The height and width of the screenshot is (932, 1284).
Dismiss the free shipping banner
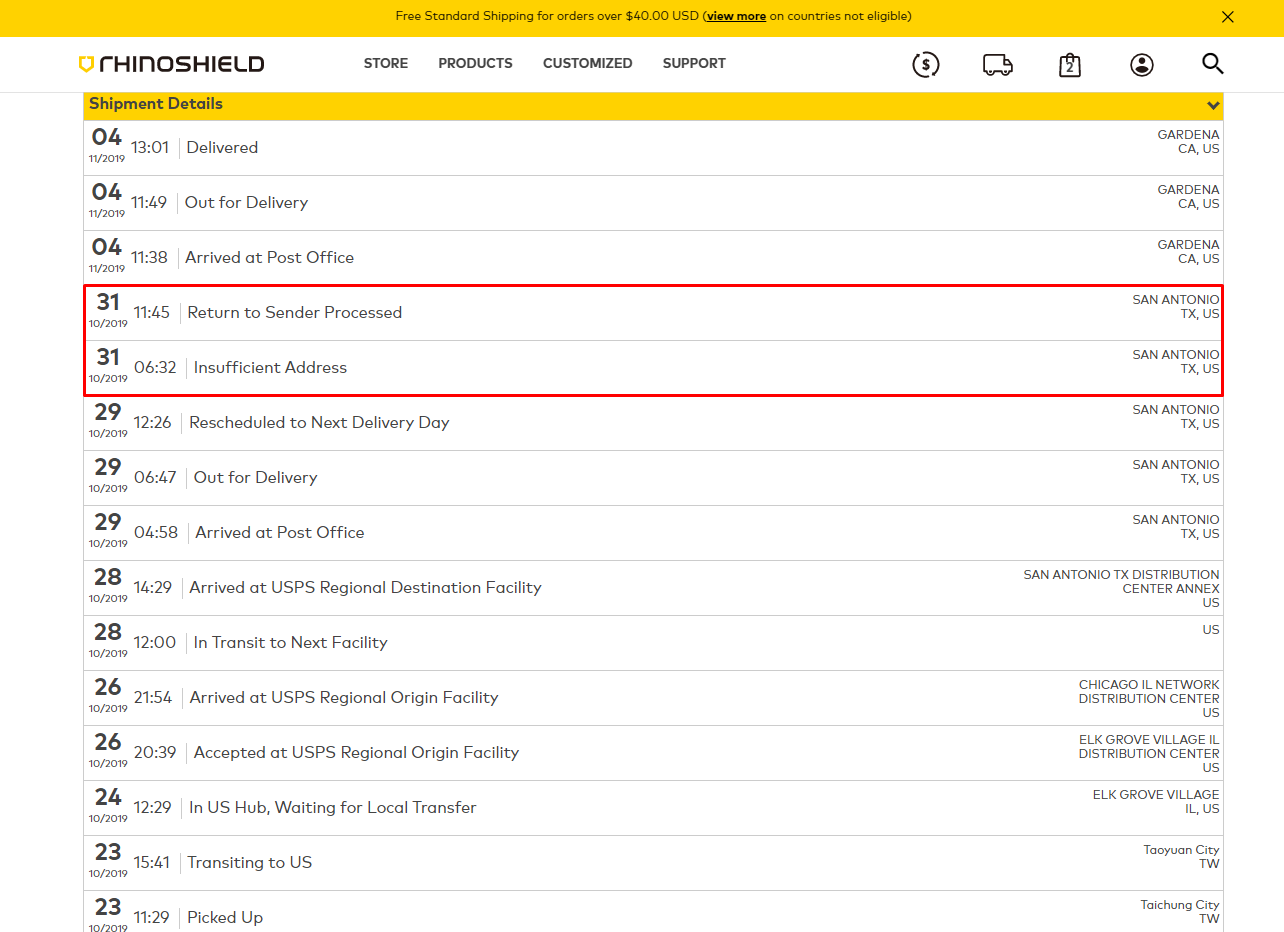coord(1228,17)
